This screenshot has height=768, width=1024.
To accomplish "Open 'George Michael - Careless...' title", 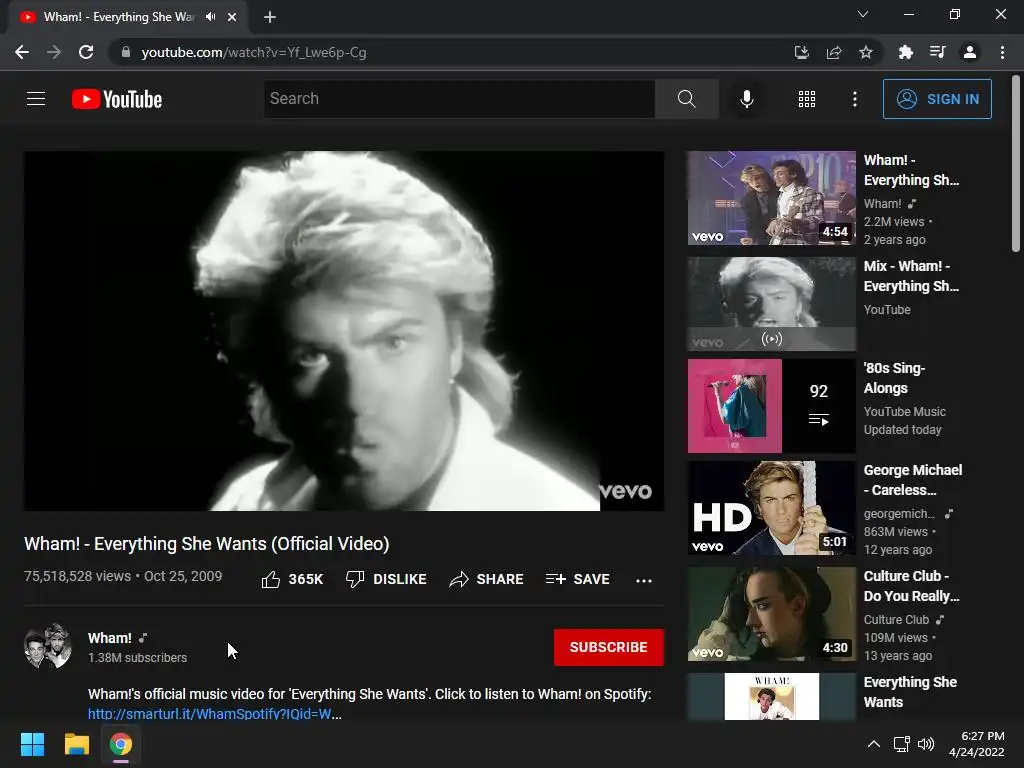I will [x=912, y=480].
